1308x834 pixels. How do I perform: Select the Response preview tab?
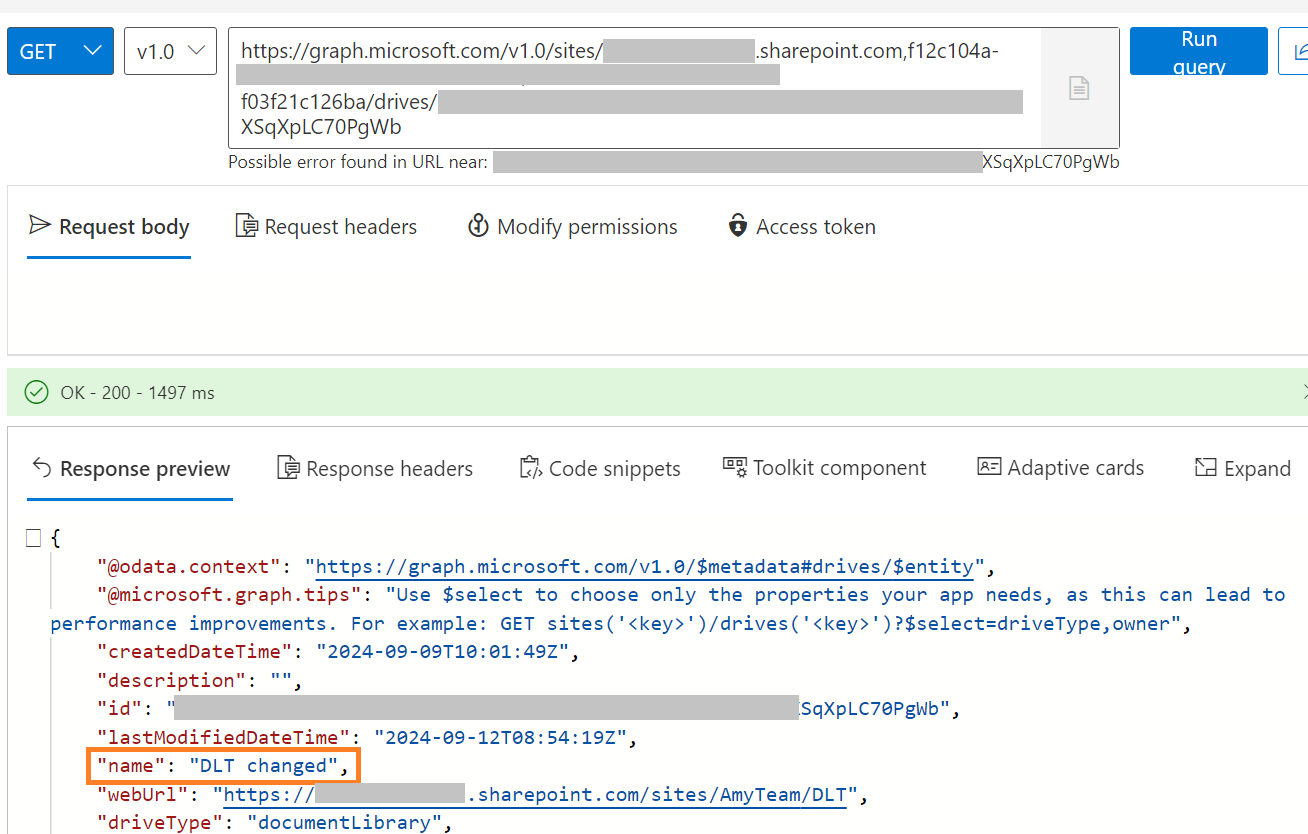point(131,469)
